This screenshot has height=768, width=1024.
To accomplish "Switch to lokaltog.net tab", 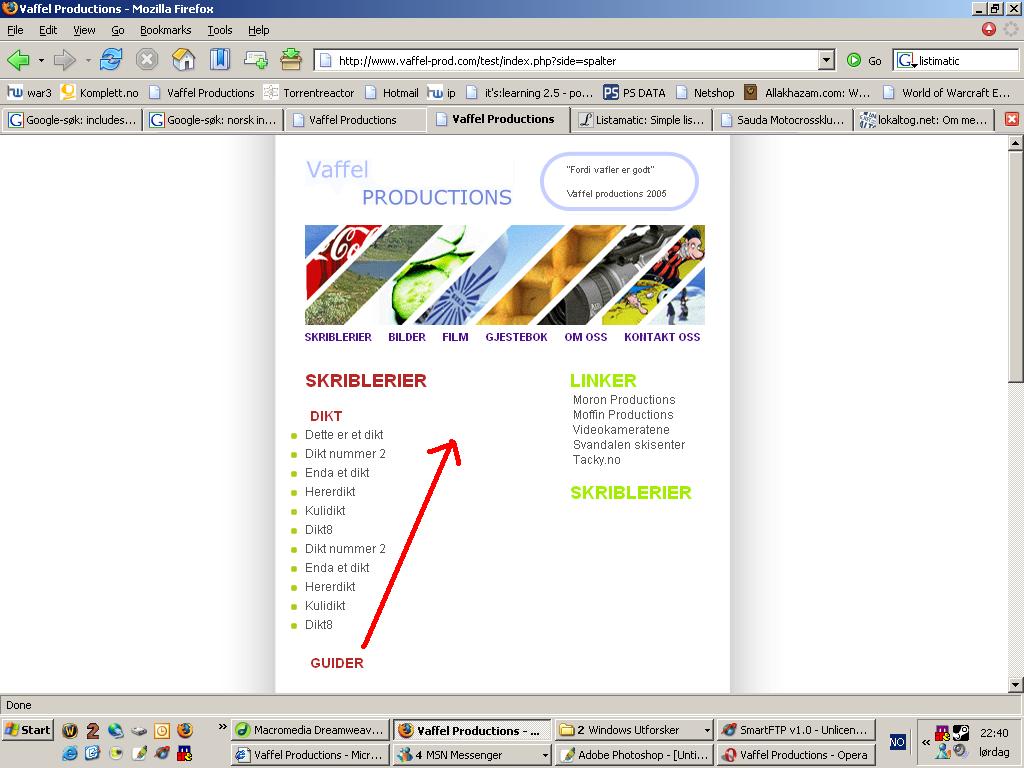I will tap(924, 120).
